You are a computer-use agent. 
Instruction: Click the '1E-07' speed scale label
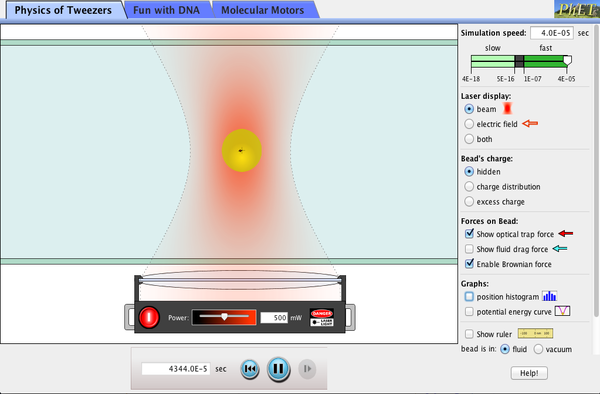coord(533,79)
